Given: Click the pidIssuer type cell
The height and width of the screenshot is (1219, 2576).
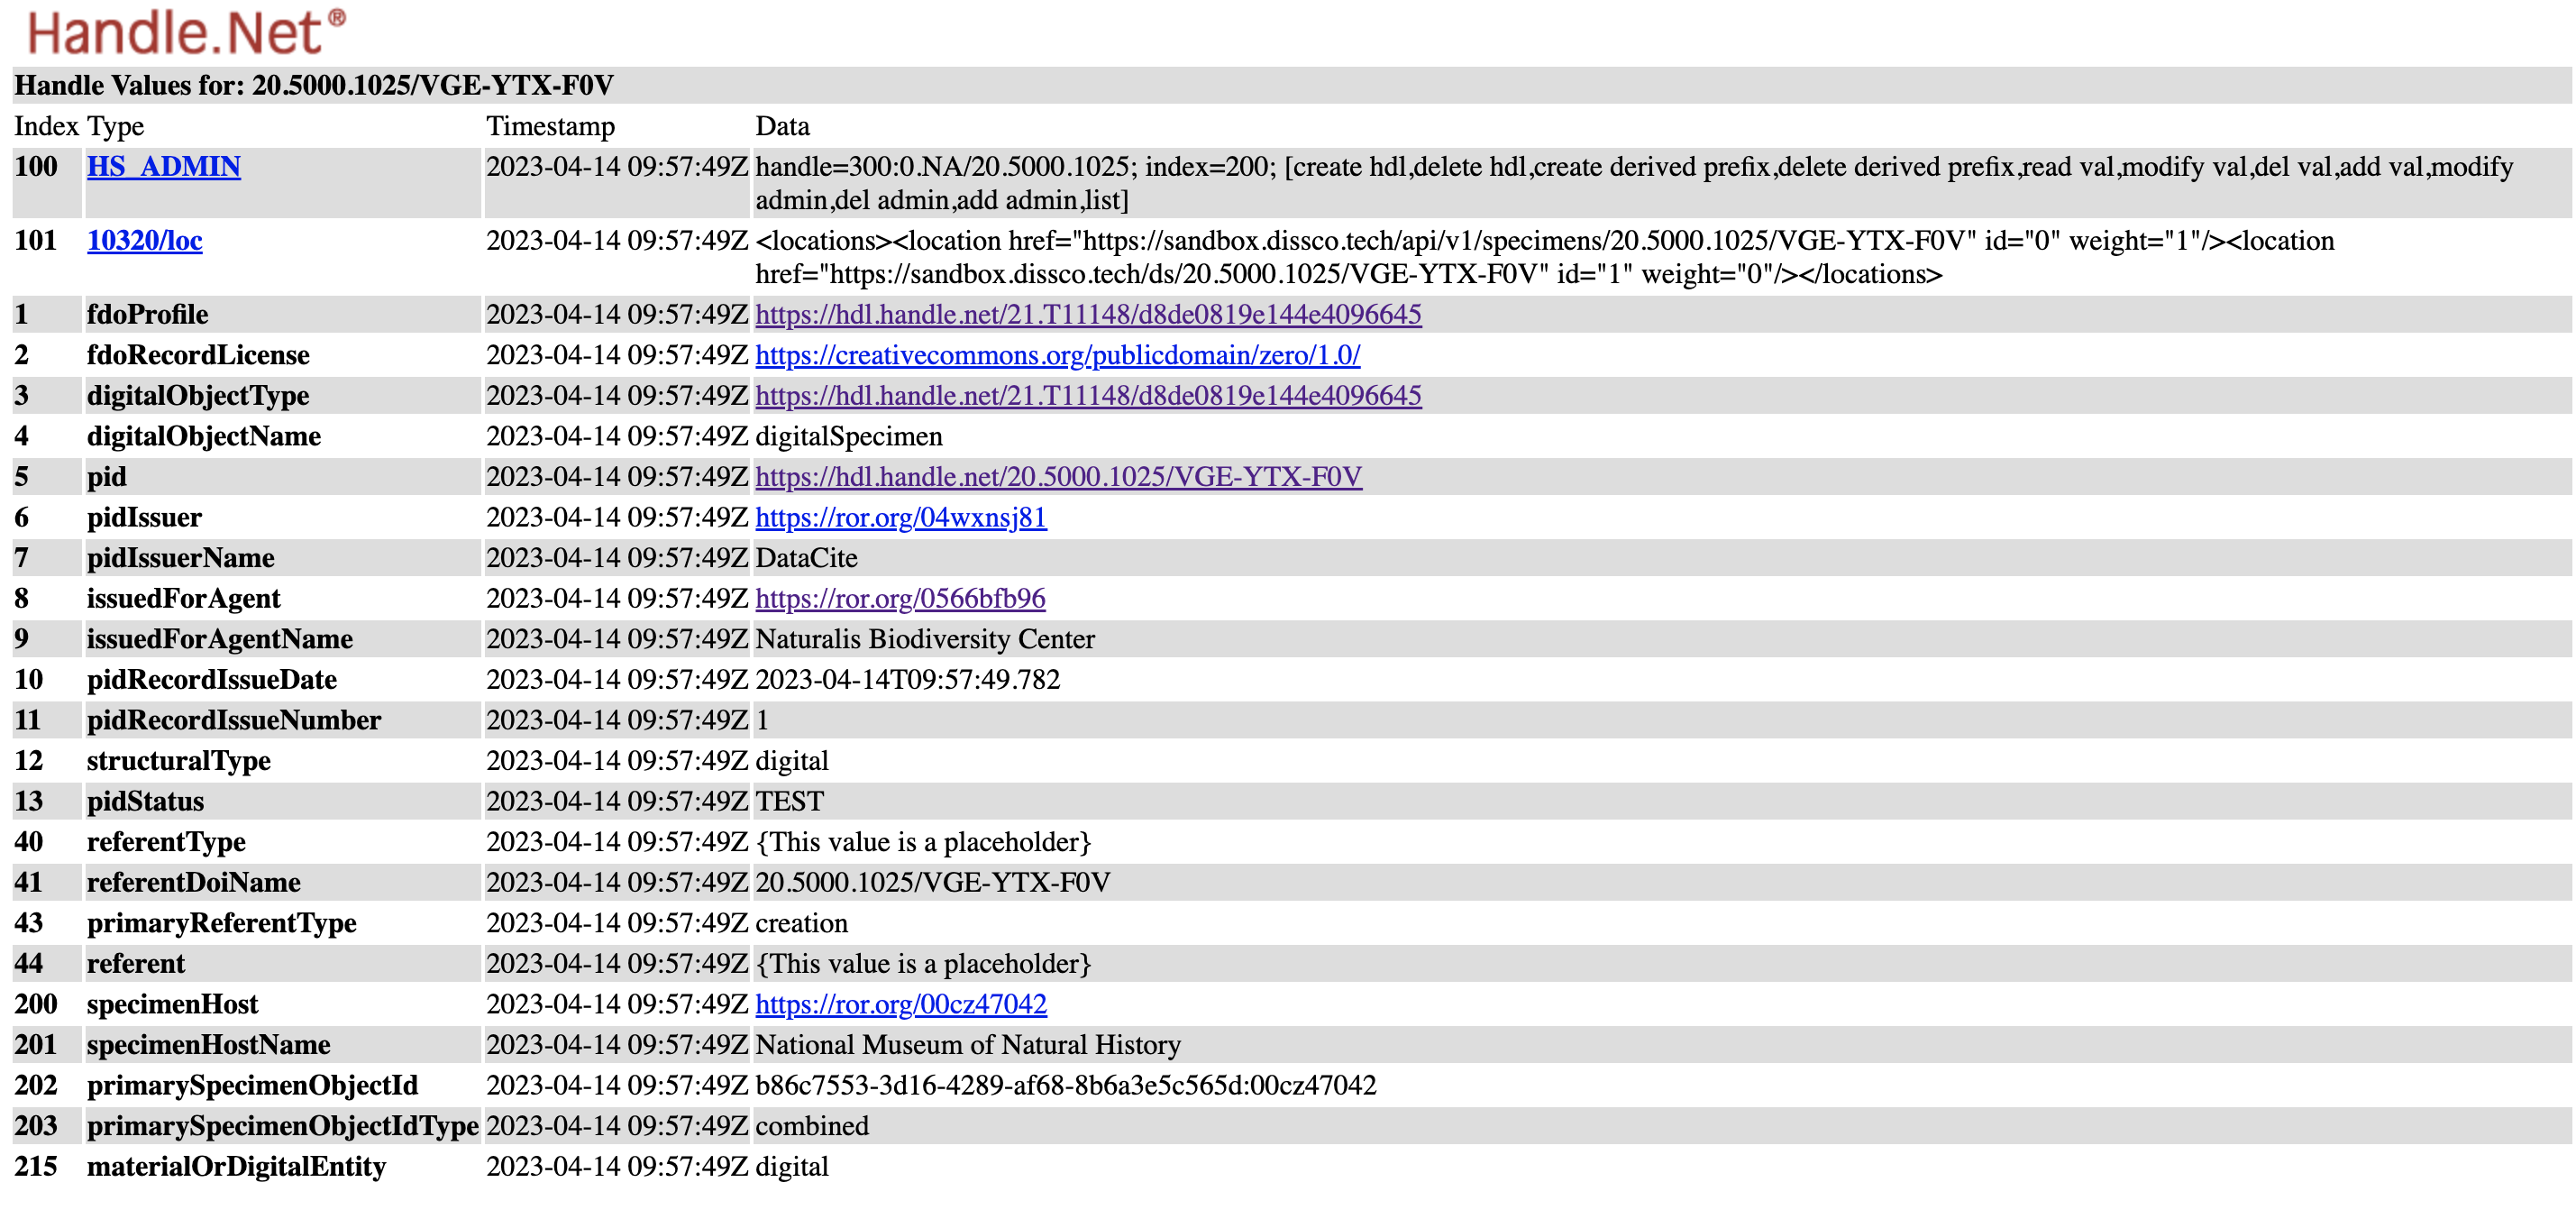Looking at the screenshot, I should (x=283, y=517).
